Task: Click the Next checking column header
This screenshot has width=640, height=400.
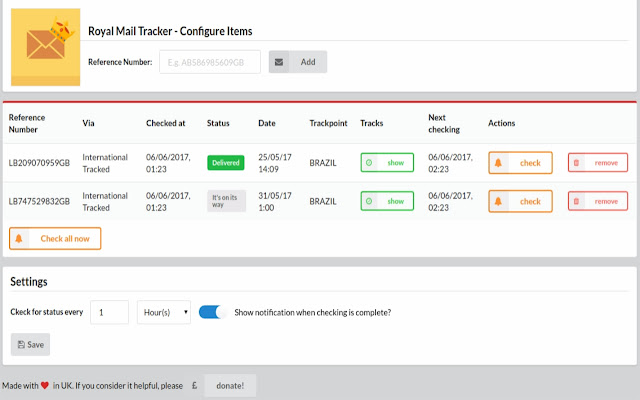Action: pos(444,123)
